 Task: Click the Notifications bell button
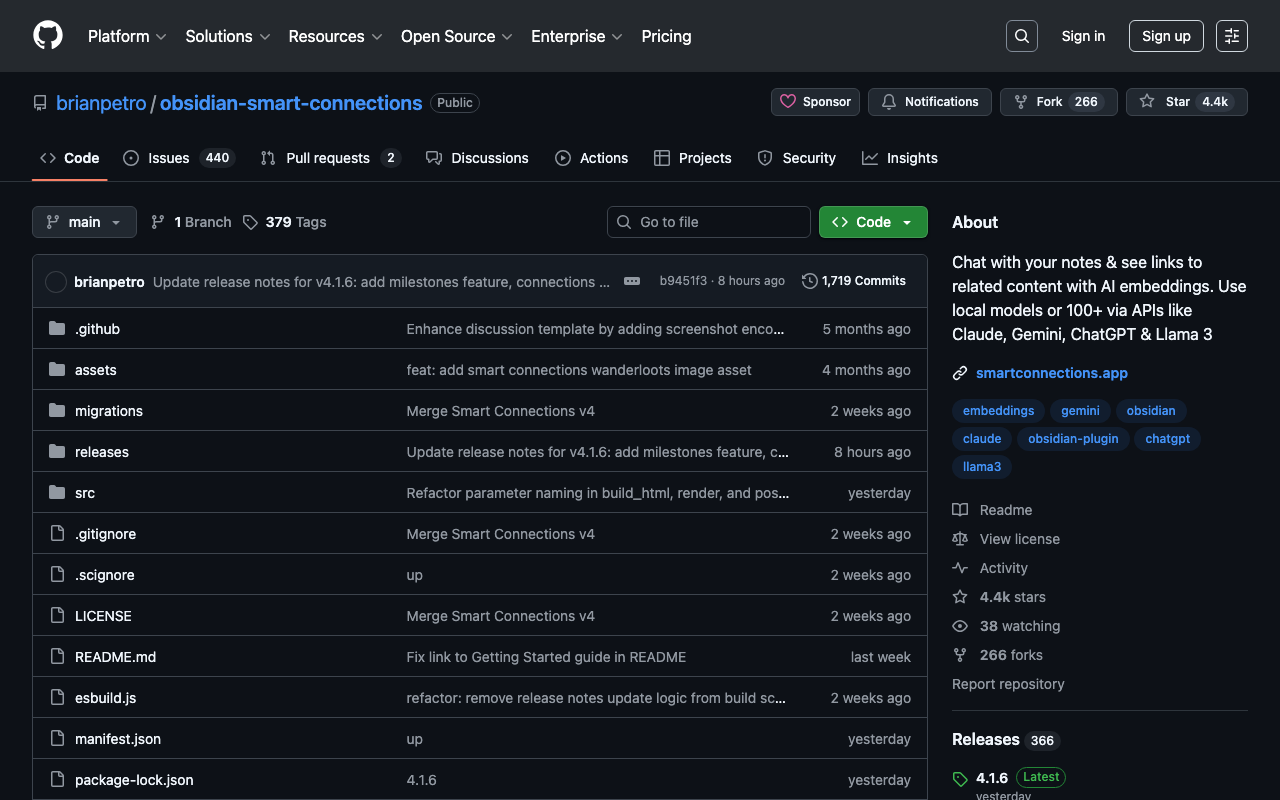pyautogui.click(x=929, y=102)
